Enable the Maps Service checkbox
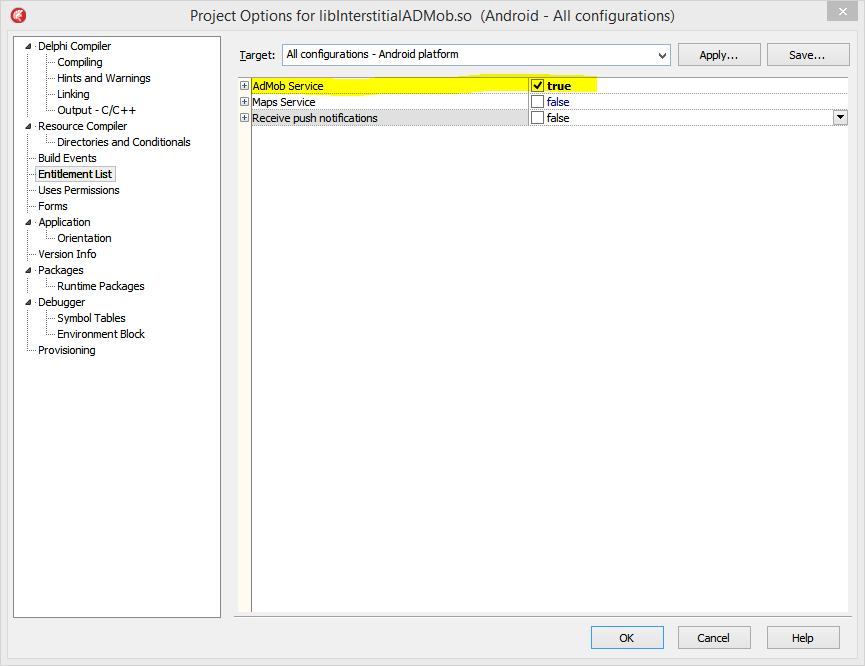 pyautogui.click(x=537, y=101)
